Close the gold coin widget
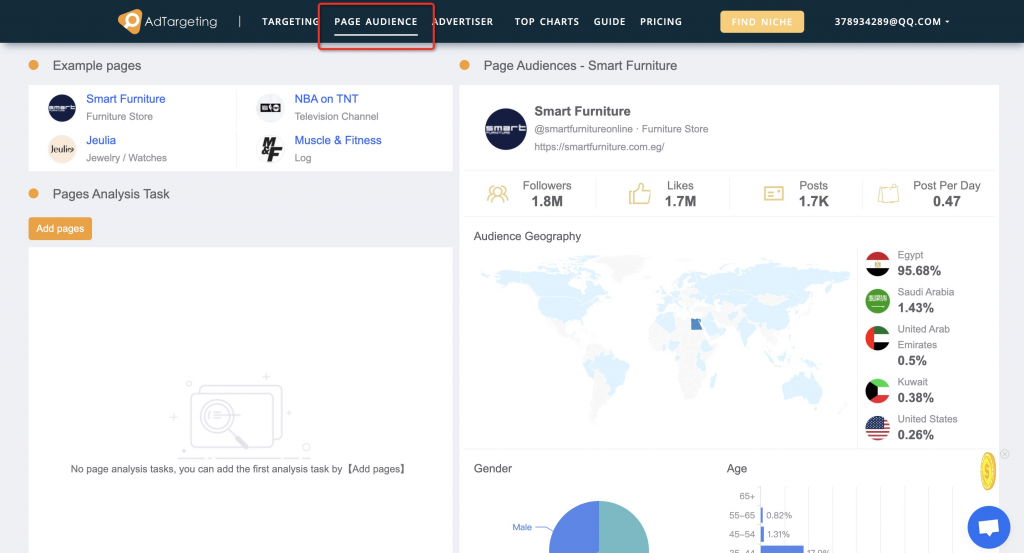 tap(1004, 454)
